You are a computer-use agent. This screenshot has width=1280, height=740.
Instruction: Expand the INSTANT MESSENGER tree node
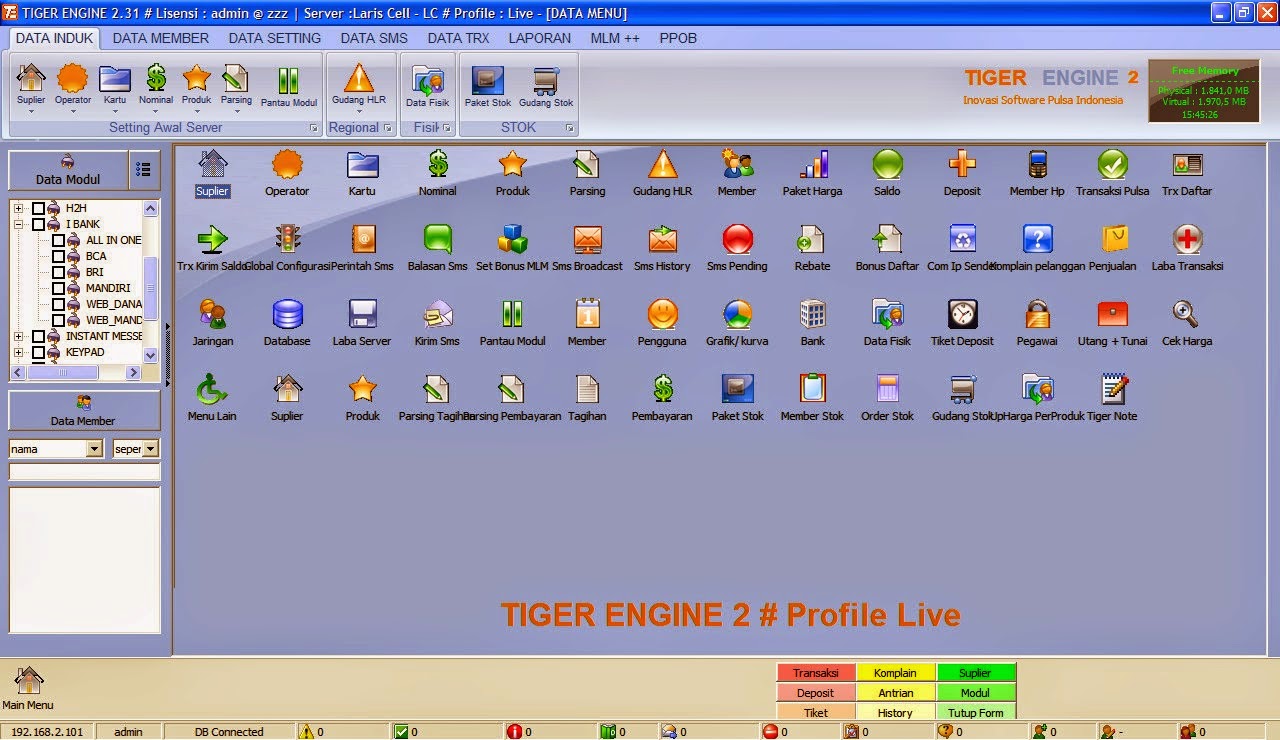(17, 336)
